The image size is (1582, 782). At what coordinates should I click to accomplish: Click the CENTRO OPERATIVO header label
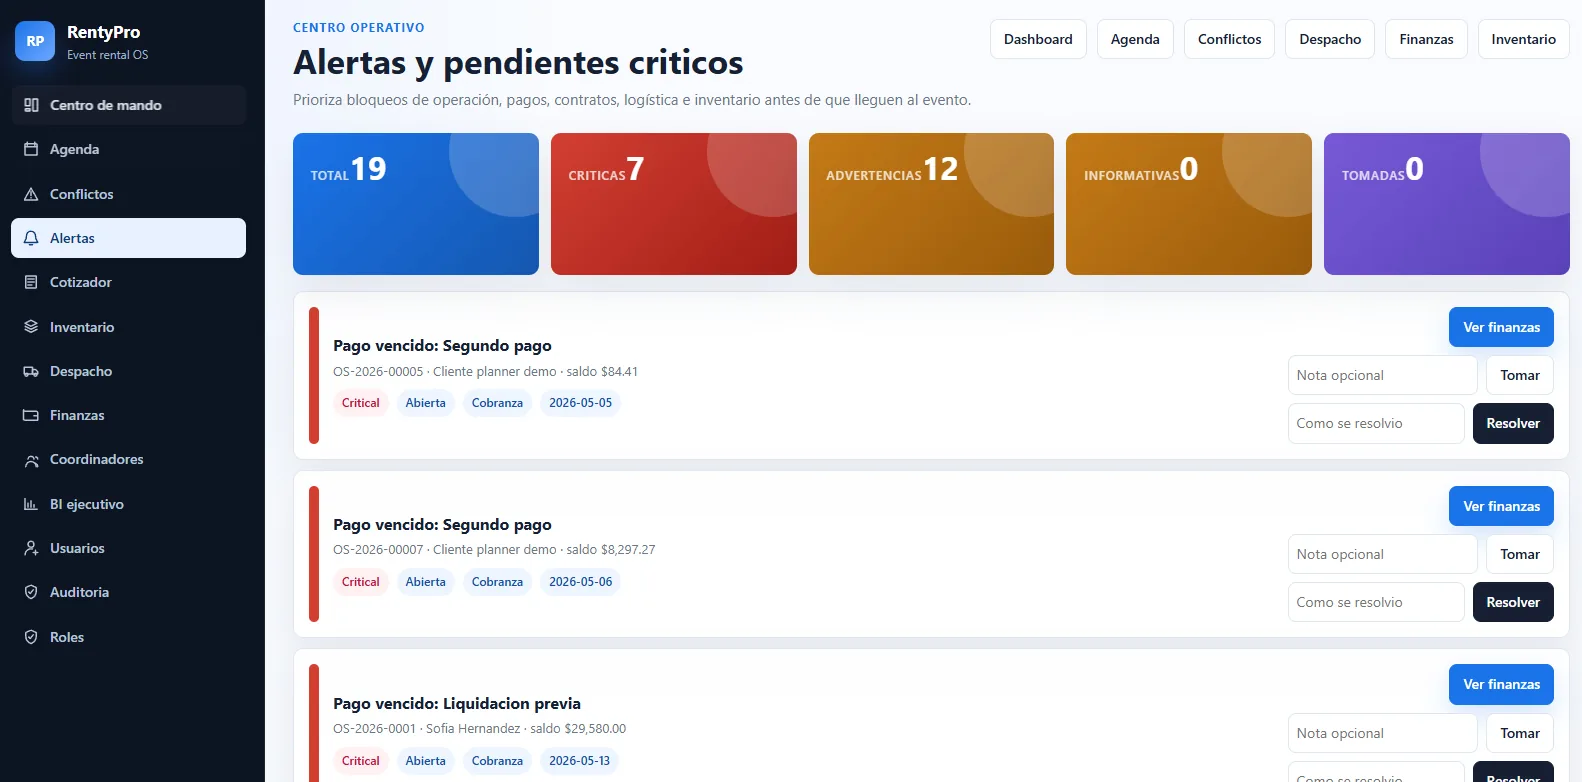(x=358, y=28)
